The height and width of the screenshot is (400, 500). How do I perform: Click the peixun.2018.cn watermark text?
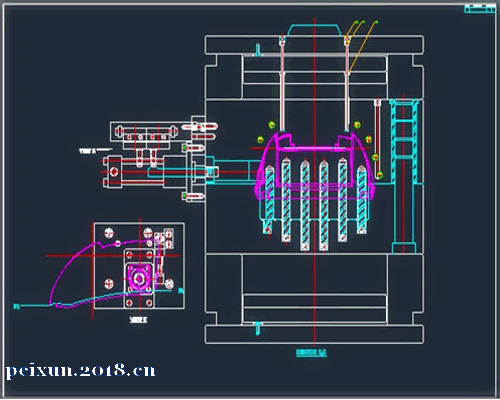coord(81,371)
